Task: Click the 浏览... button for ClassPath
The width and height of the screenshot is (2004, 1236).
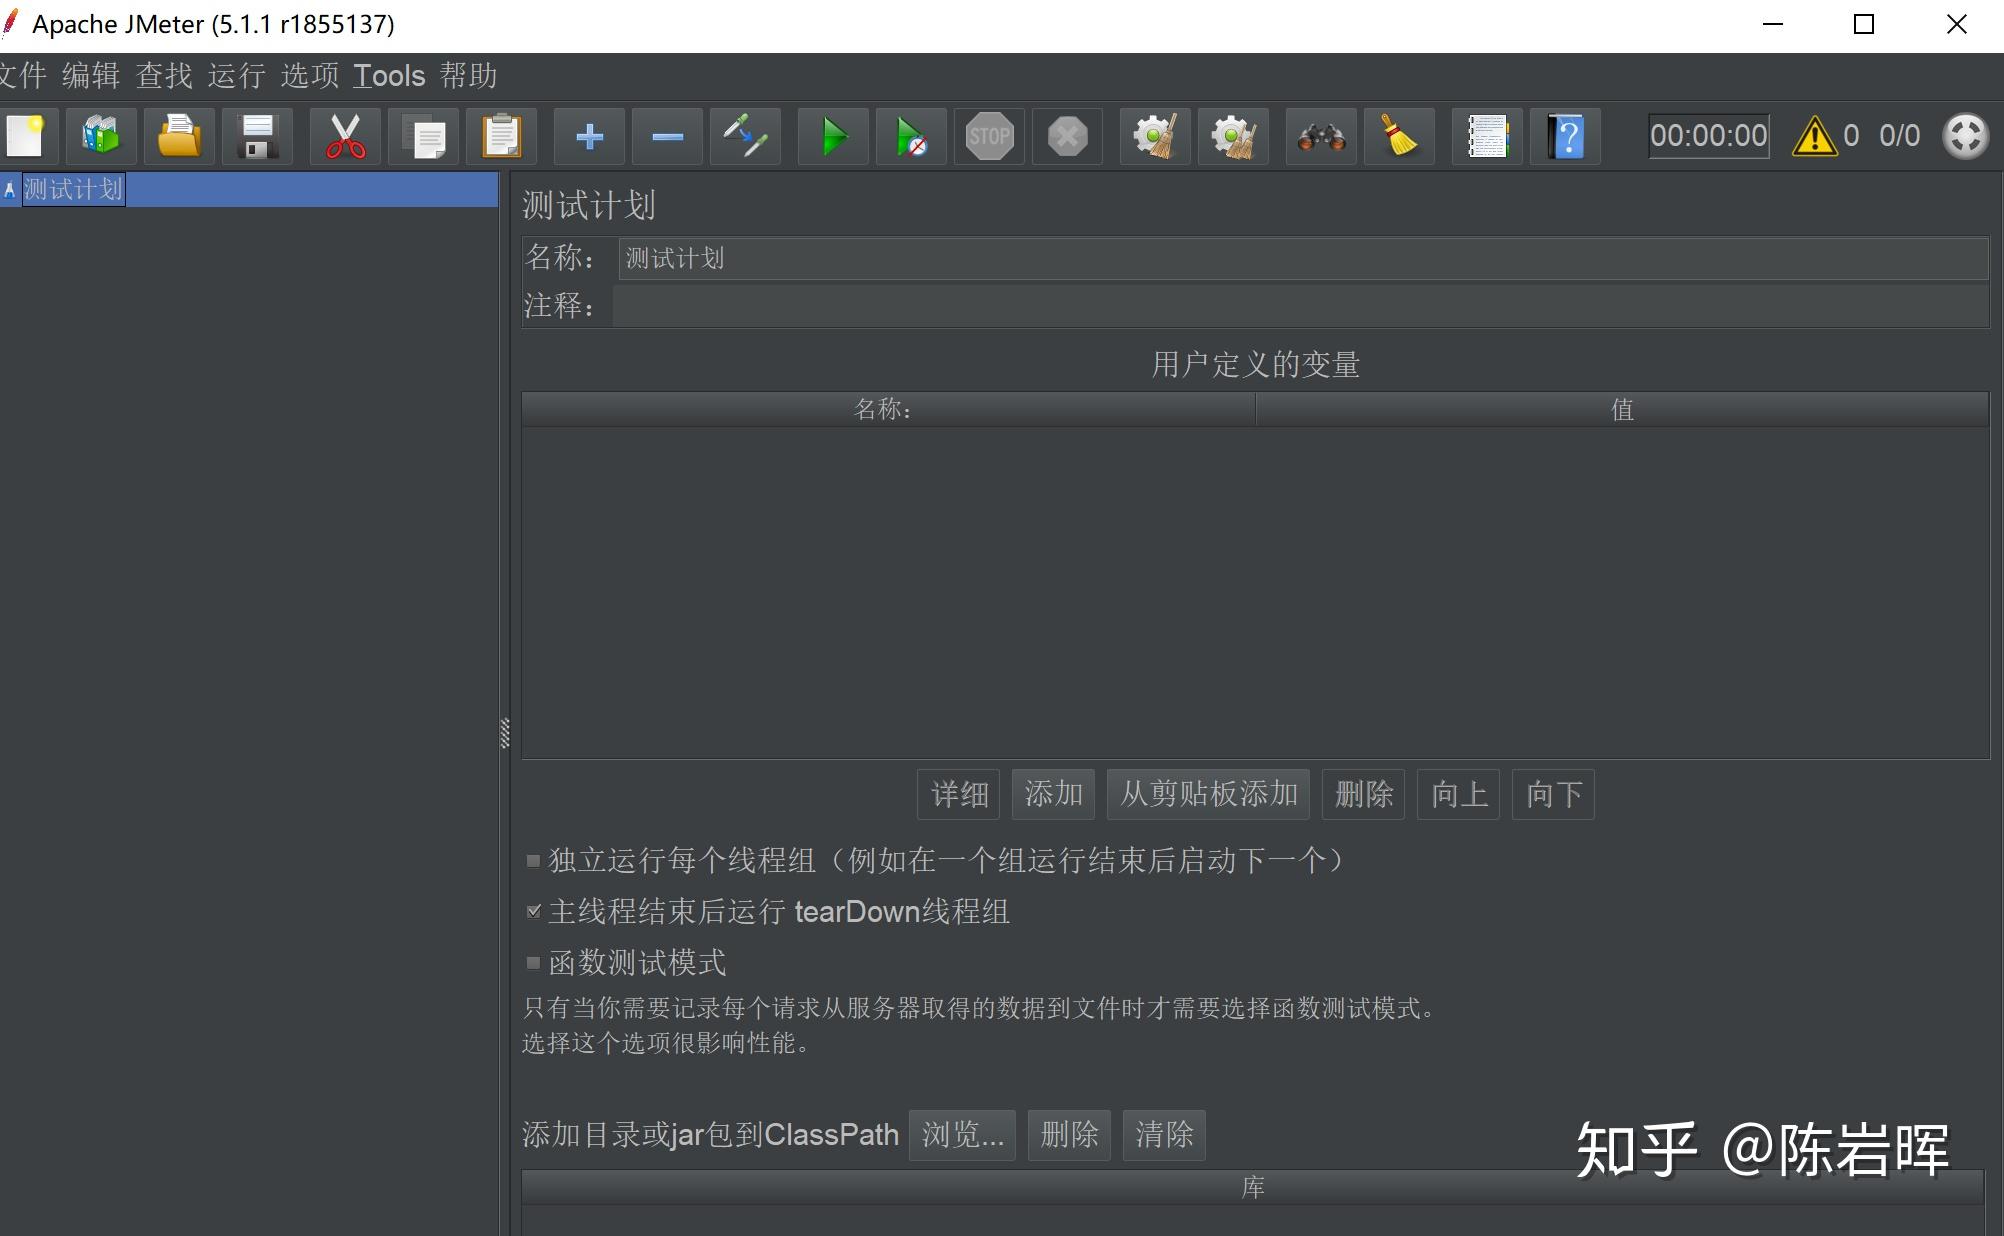Action: tap(962, 1135)
